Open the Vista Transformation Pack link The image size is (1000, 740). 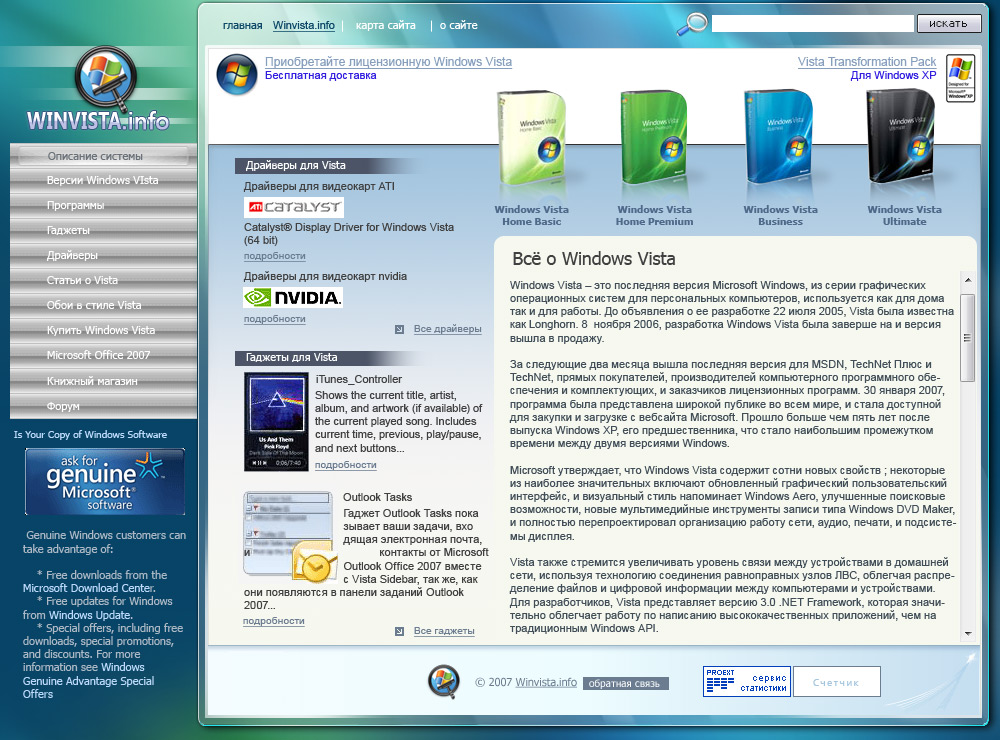[x=866, y=61]
